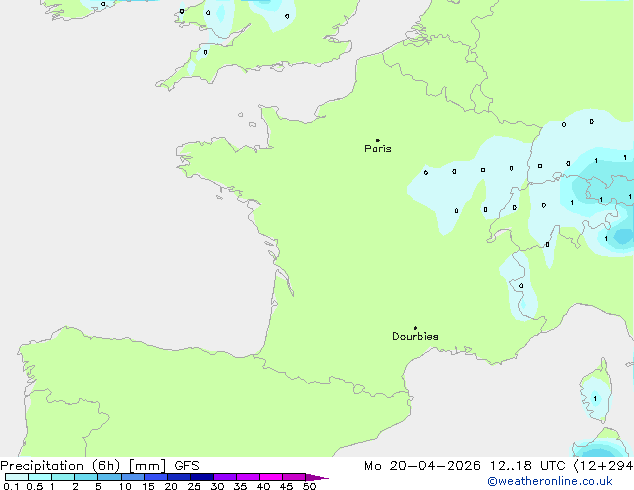Select the Paris location dot
634x490 pixels.
tap(378, 140)
